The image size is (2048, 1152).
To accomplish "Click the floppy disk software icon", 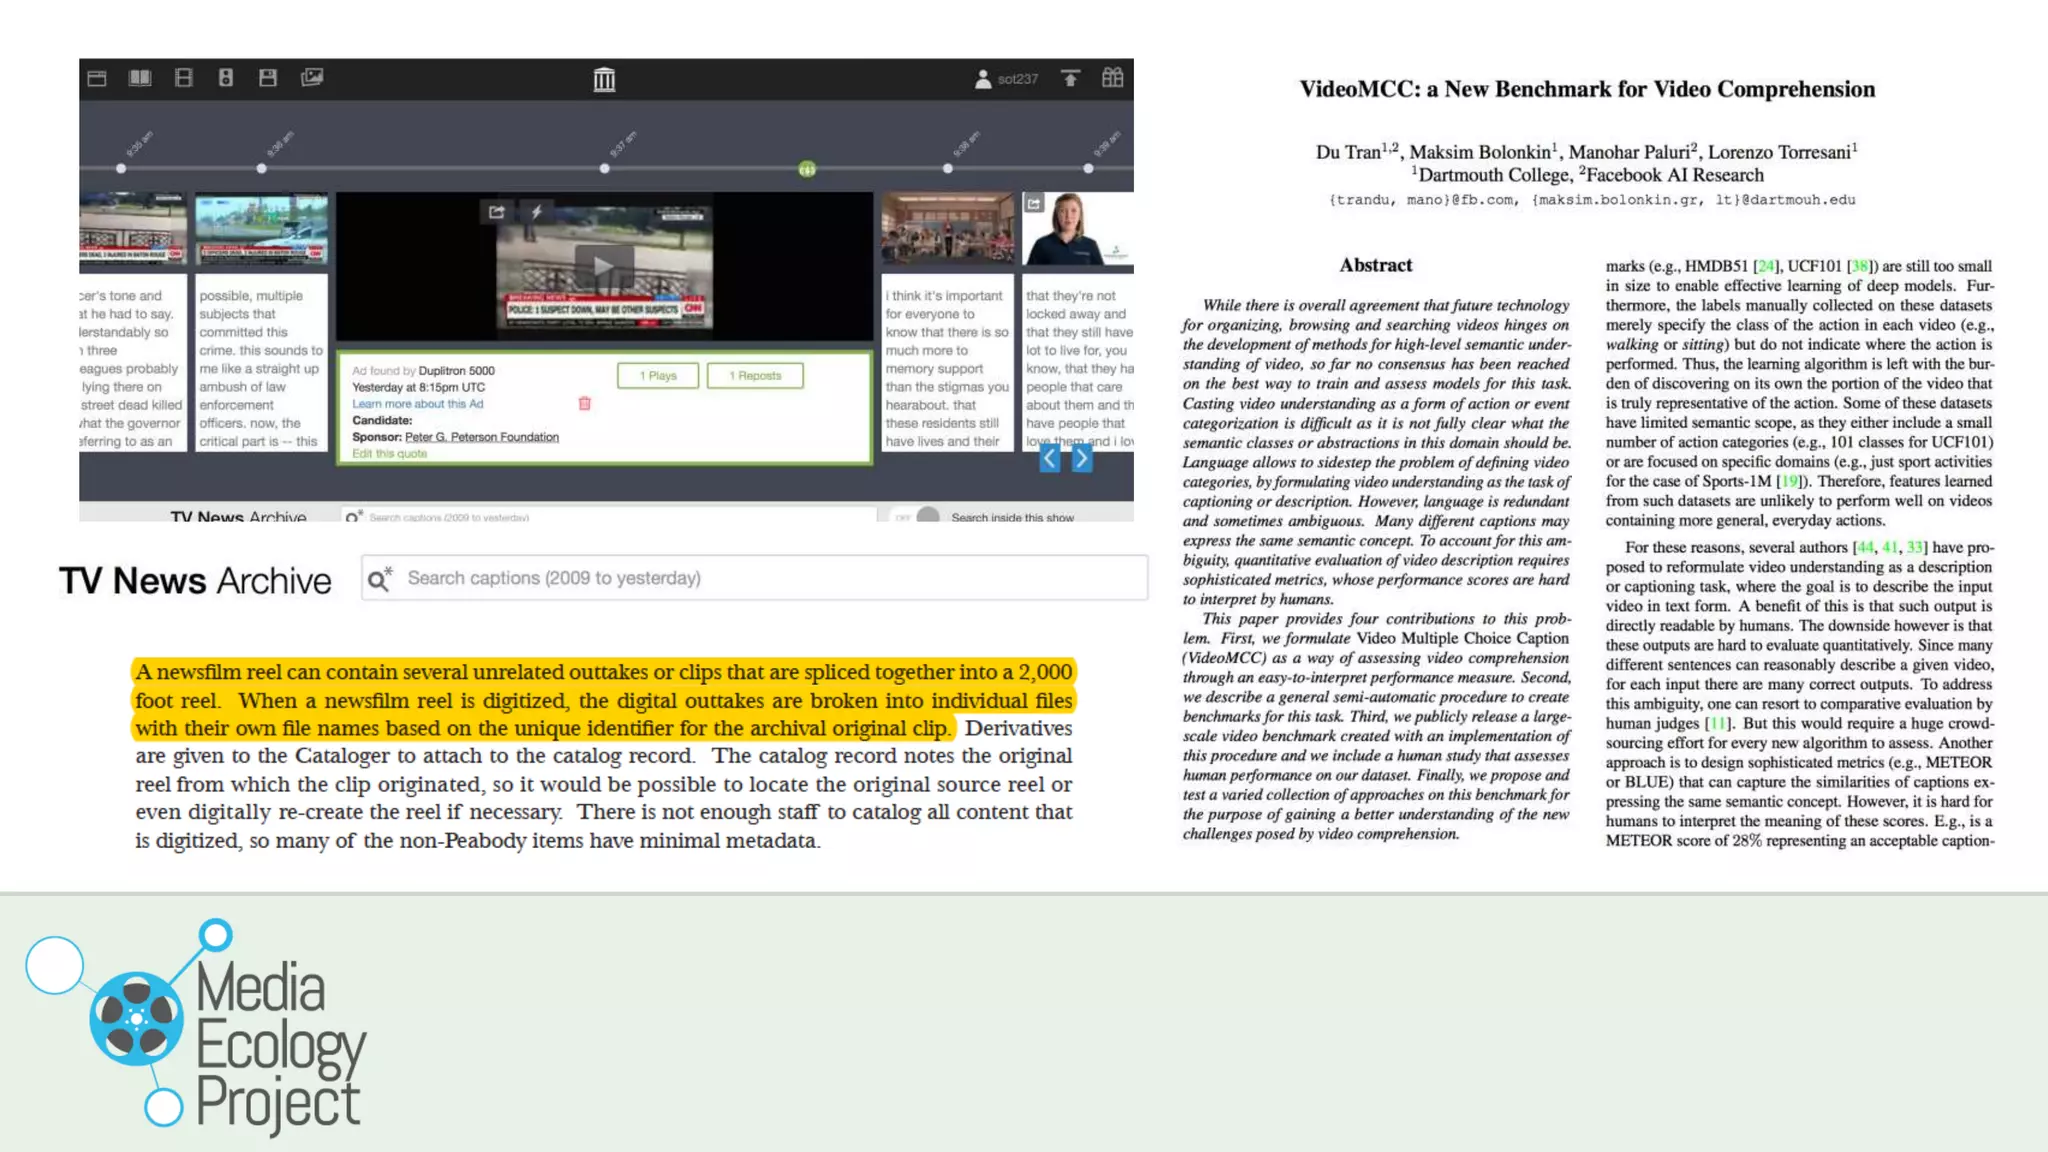I will click(268, 78).
